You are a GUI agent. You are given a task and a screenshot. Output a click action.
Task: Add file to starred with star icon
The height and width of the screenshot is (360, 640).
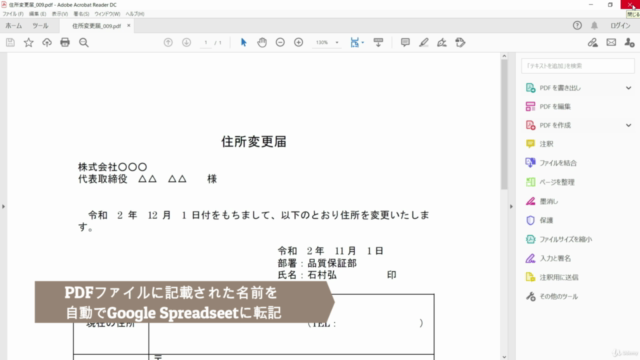pyautogui.click(x=29, y=42)
